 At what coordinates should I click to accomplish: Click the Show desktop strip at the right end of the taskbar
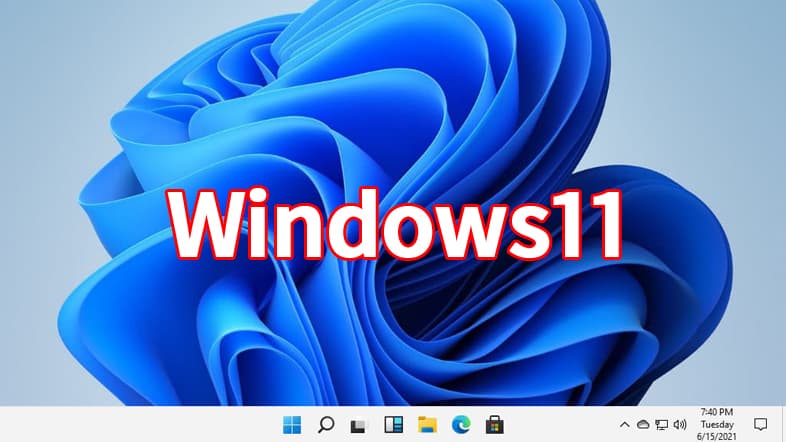click(x=783, y=424)
